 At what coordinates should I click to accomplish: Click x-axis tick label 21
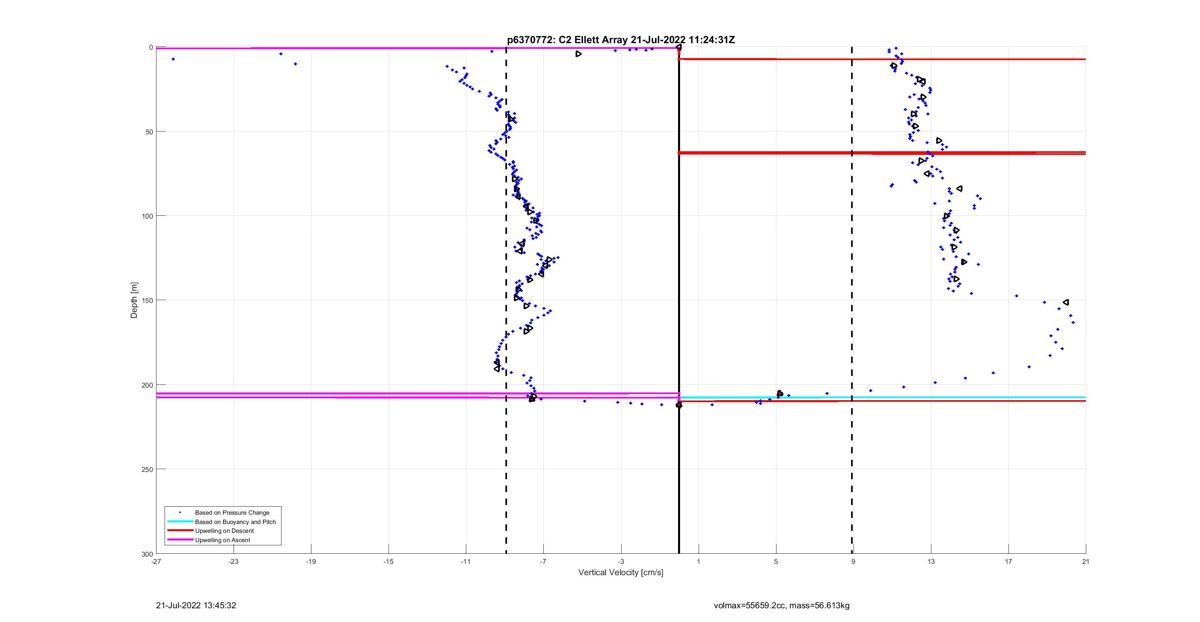[x=1085, y=561]
